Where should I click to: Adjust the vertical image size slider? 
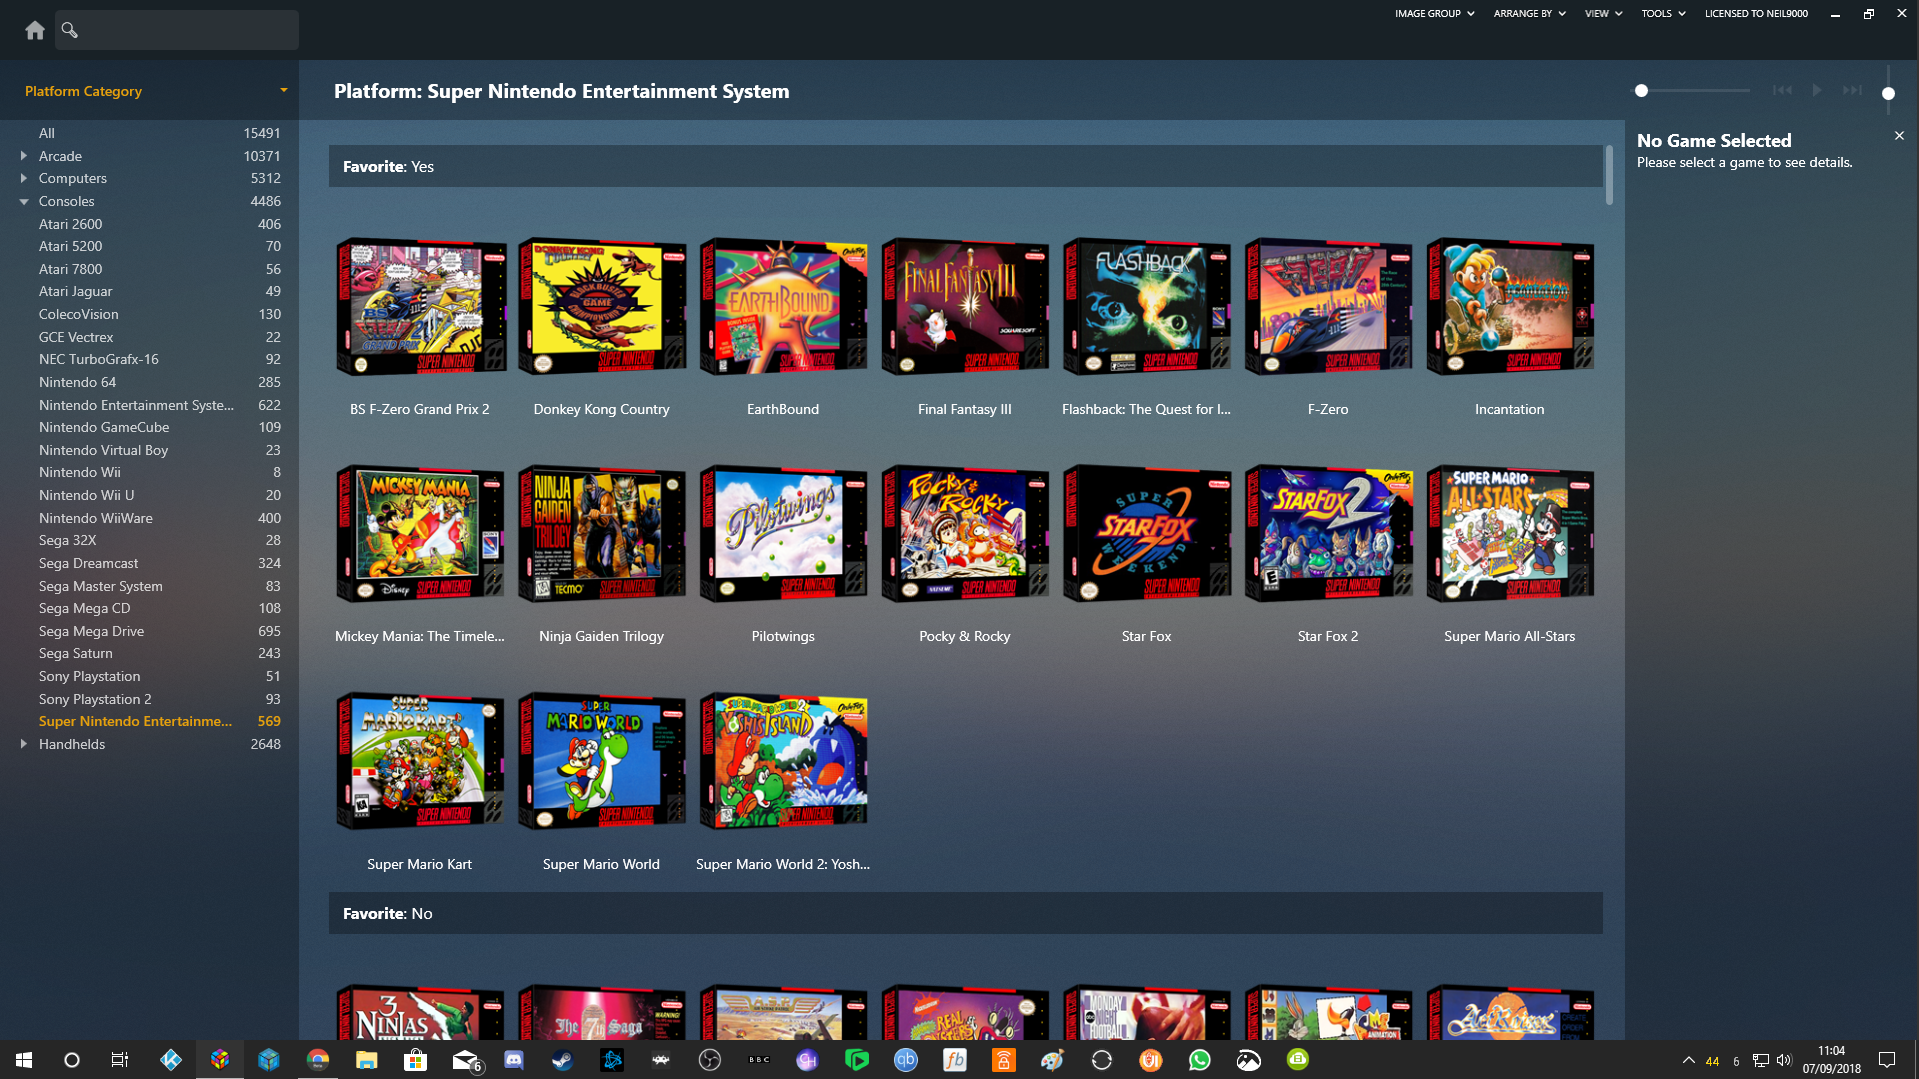[x=1888, y=90]
